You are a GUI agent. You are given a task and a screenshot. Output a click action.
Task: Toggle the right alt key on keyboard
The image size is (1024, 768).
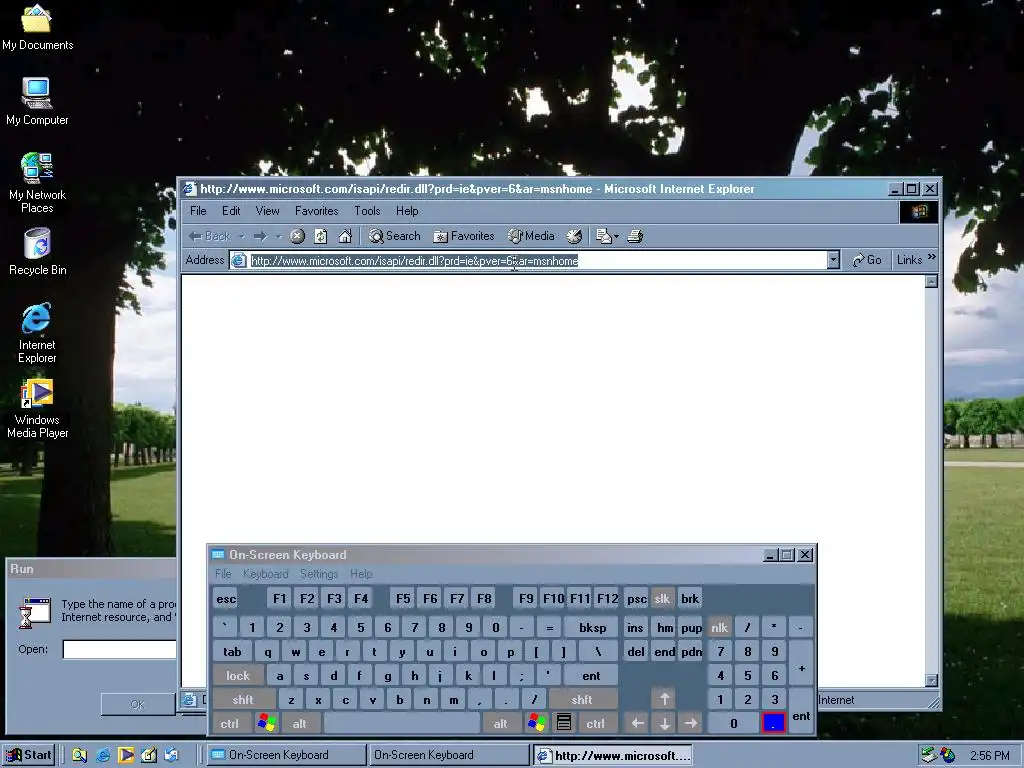(501, 723)
